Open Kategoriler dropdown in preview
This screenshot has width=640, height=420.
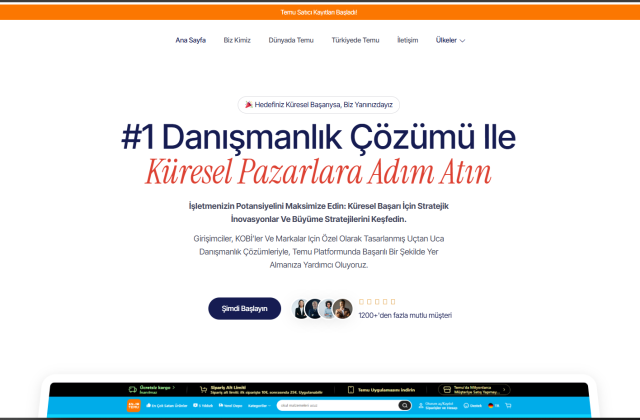click(x=260, y=406)
